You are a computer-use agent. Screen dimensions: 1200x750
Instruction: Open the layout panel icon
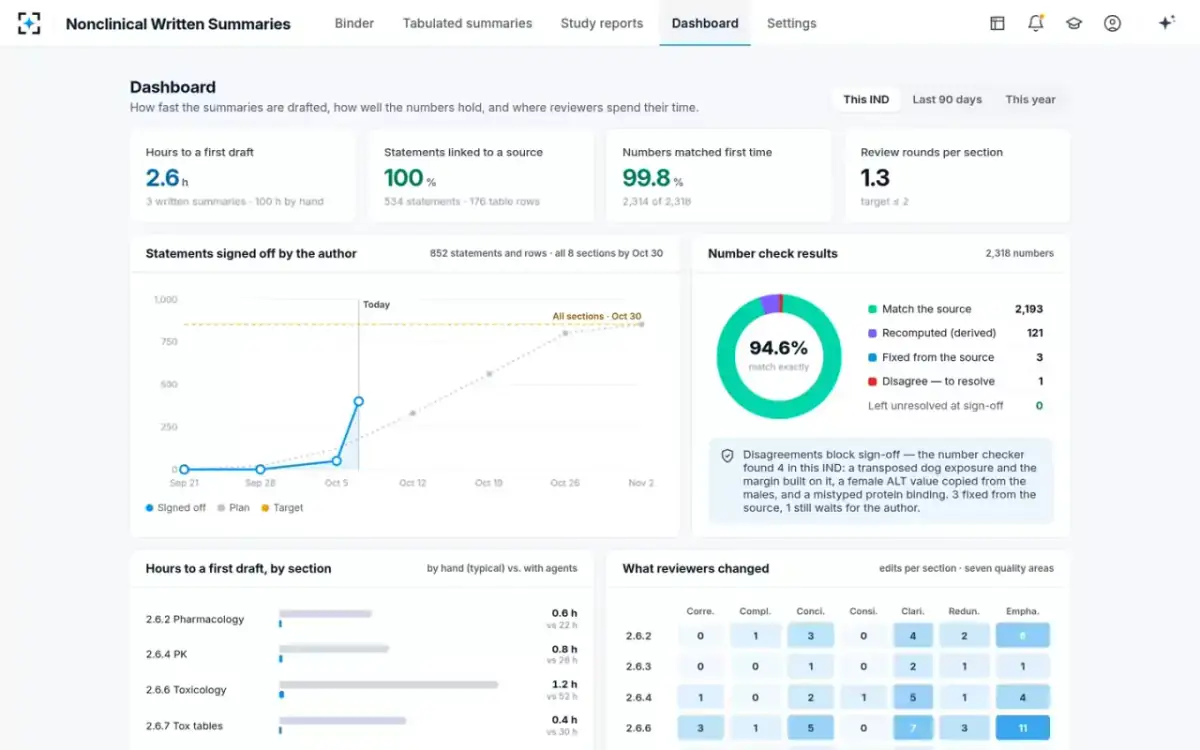[997, 23]
